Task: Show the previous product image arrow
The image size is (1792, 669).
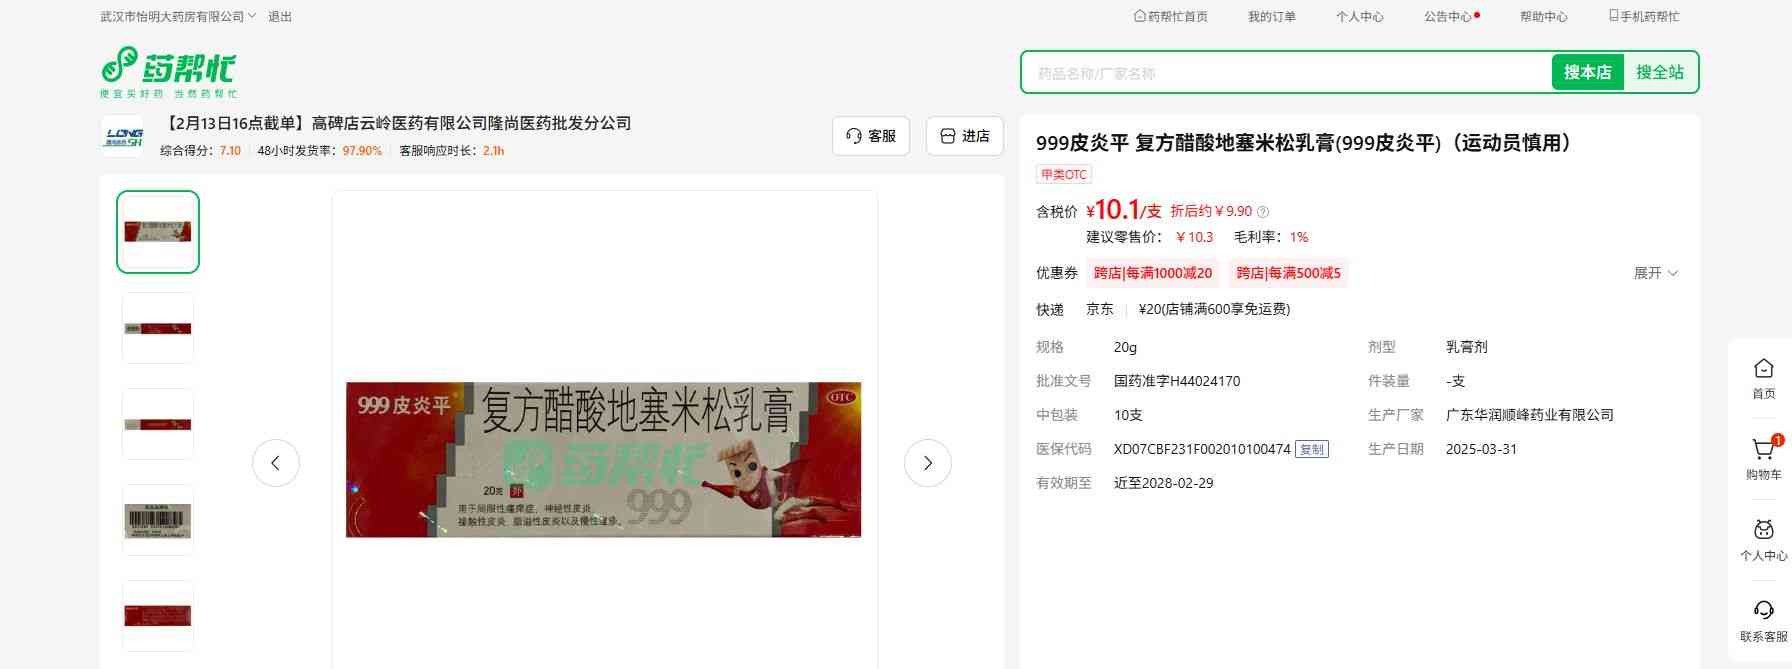Action: pos(276,463)
